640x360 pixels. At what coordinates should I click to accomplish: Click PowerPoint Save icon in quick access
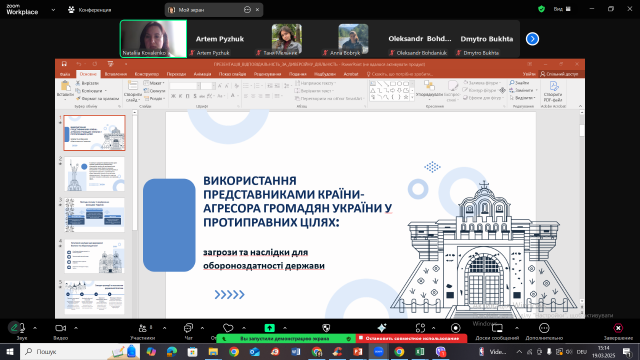pos(64,64)
